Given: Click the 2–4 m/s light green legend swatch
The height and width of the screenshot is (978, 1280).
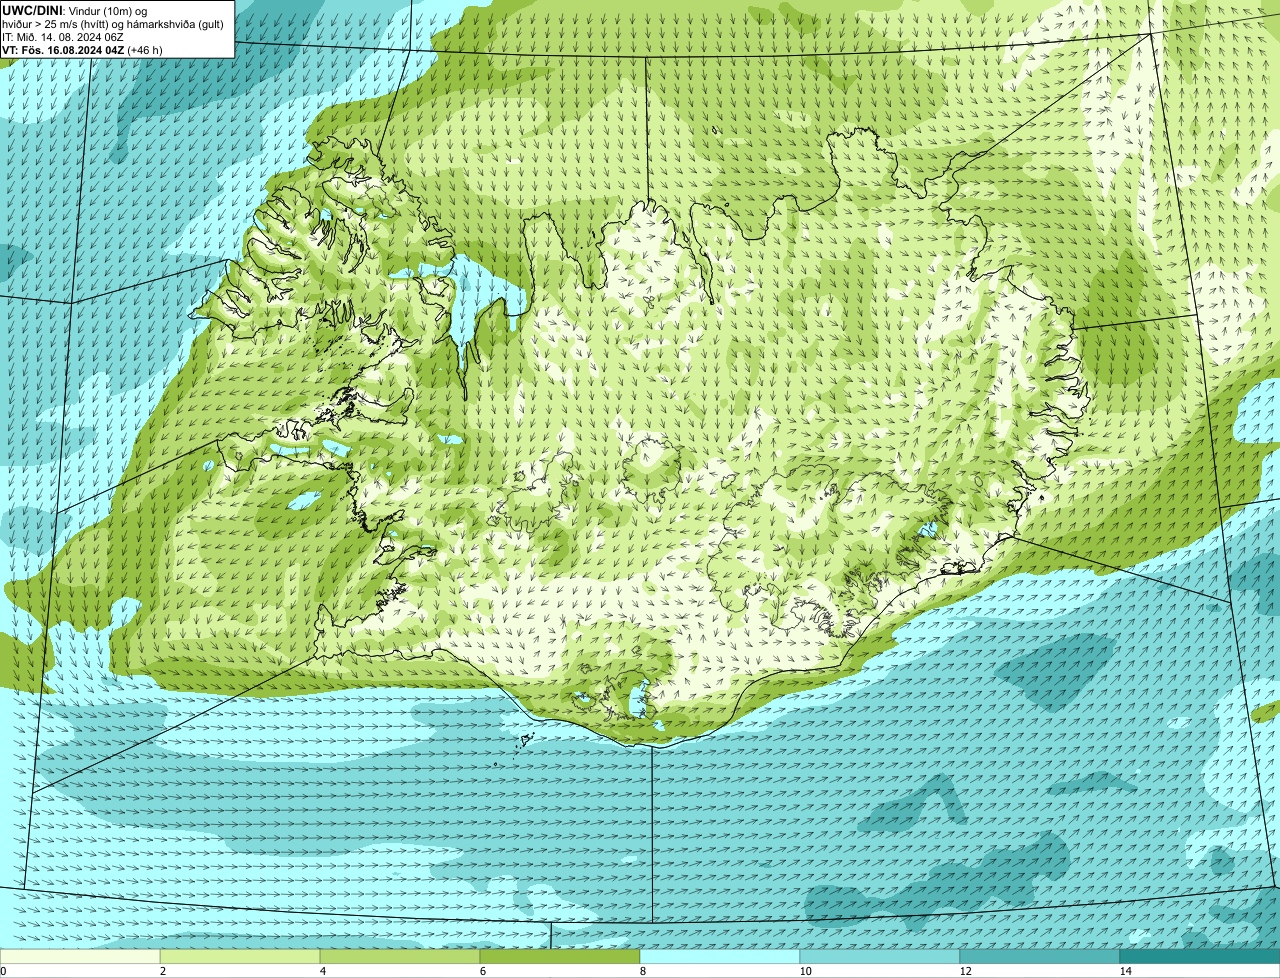Looking at the screenshot, I should pyautogui.click(x=240, y=956).
